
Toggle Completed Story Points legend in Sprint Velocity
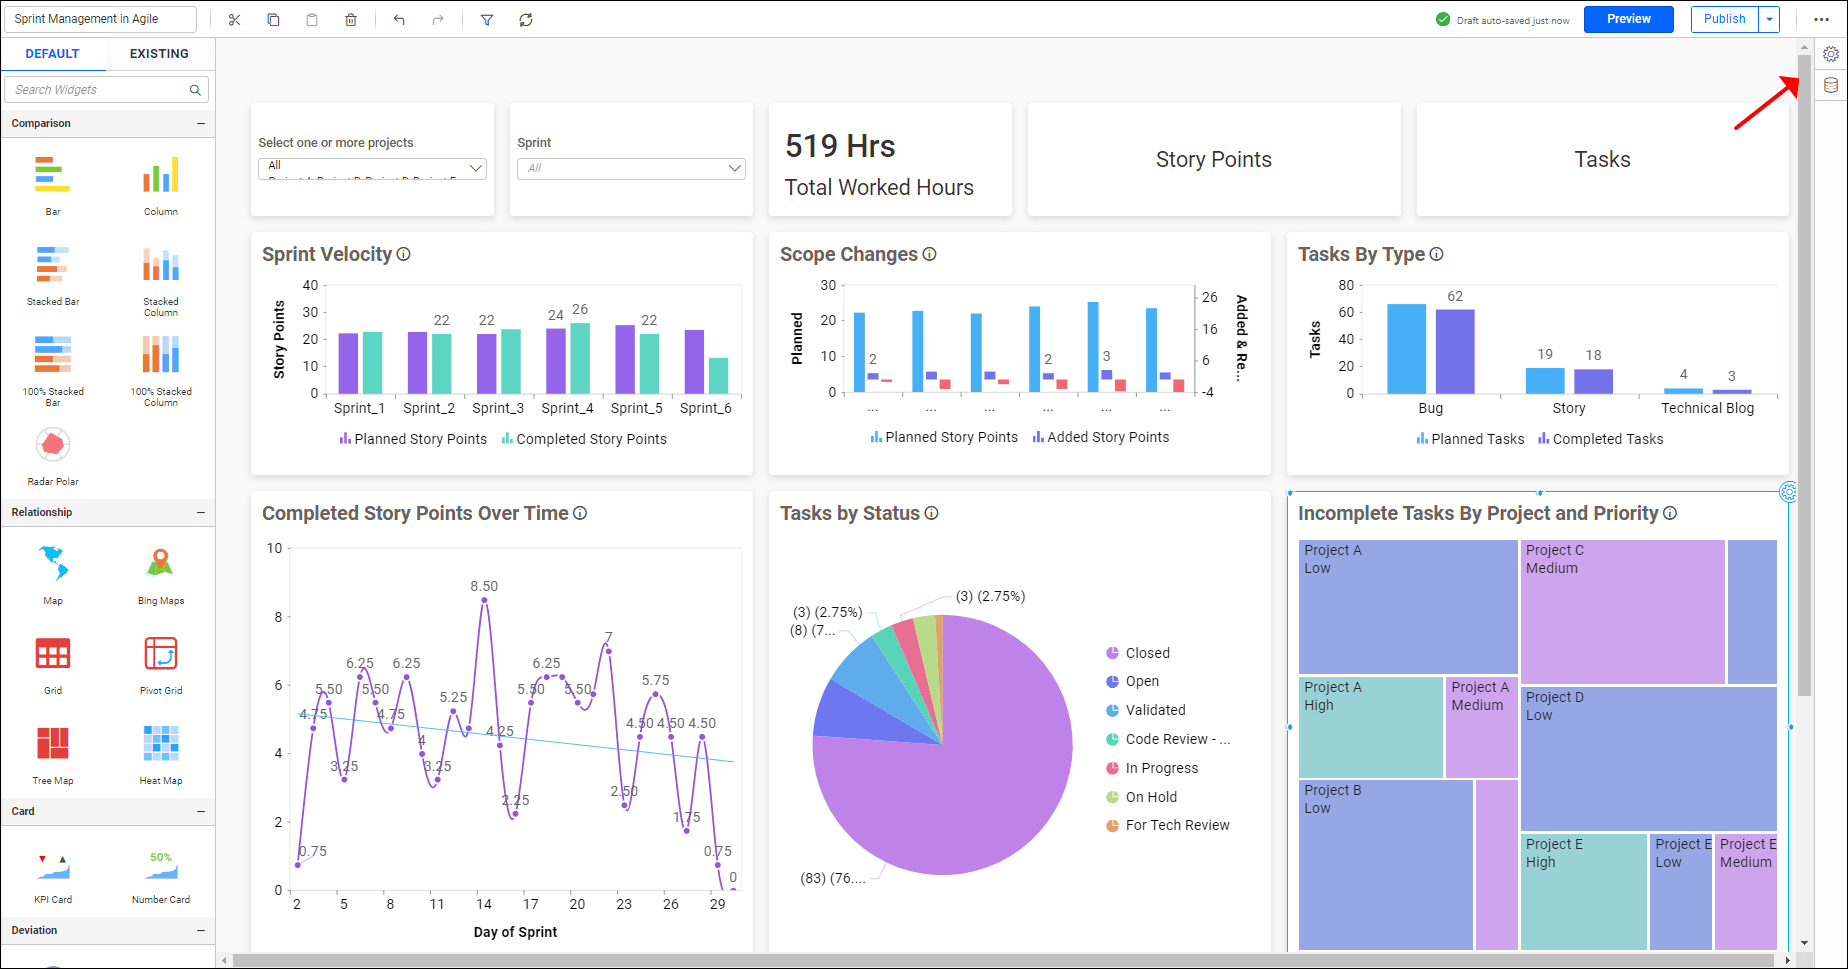(x=584, y=438)
